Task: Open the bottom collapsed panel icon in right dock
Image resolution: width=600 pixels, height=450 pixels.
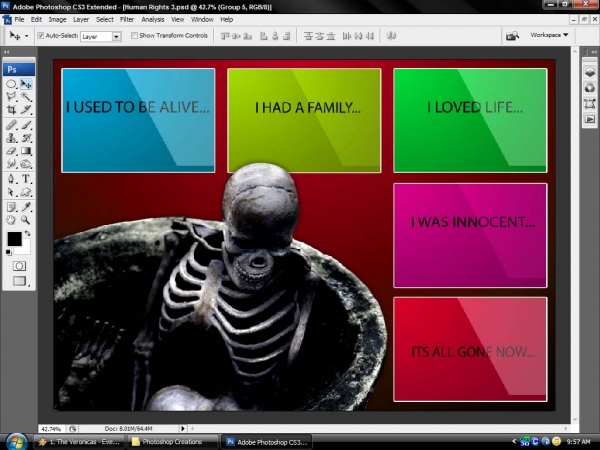Action: [x=590, y=119]
